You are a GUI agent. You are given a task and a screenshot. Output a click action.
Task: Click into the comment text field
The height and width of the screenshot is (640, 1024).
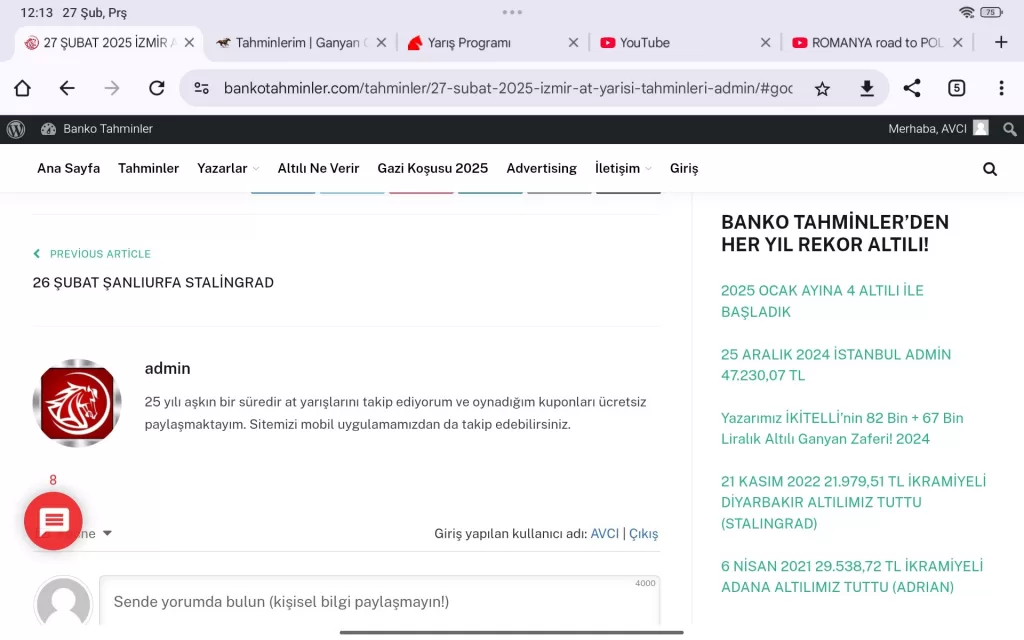(x=379, y=602)
